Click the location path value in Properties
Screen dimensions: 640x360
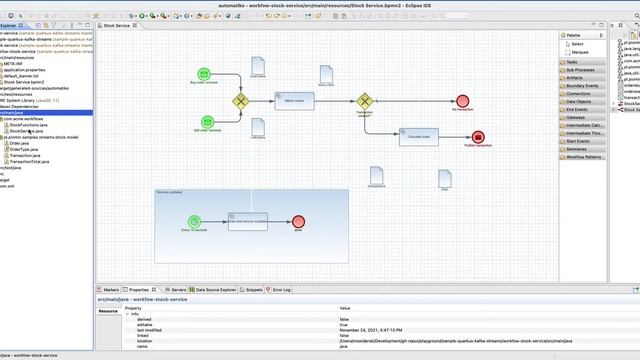pyautogui.click(x=456, y=341)
